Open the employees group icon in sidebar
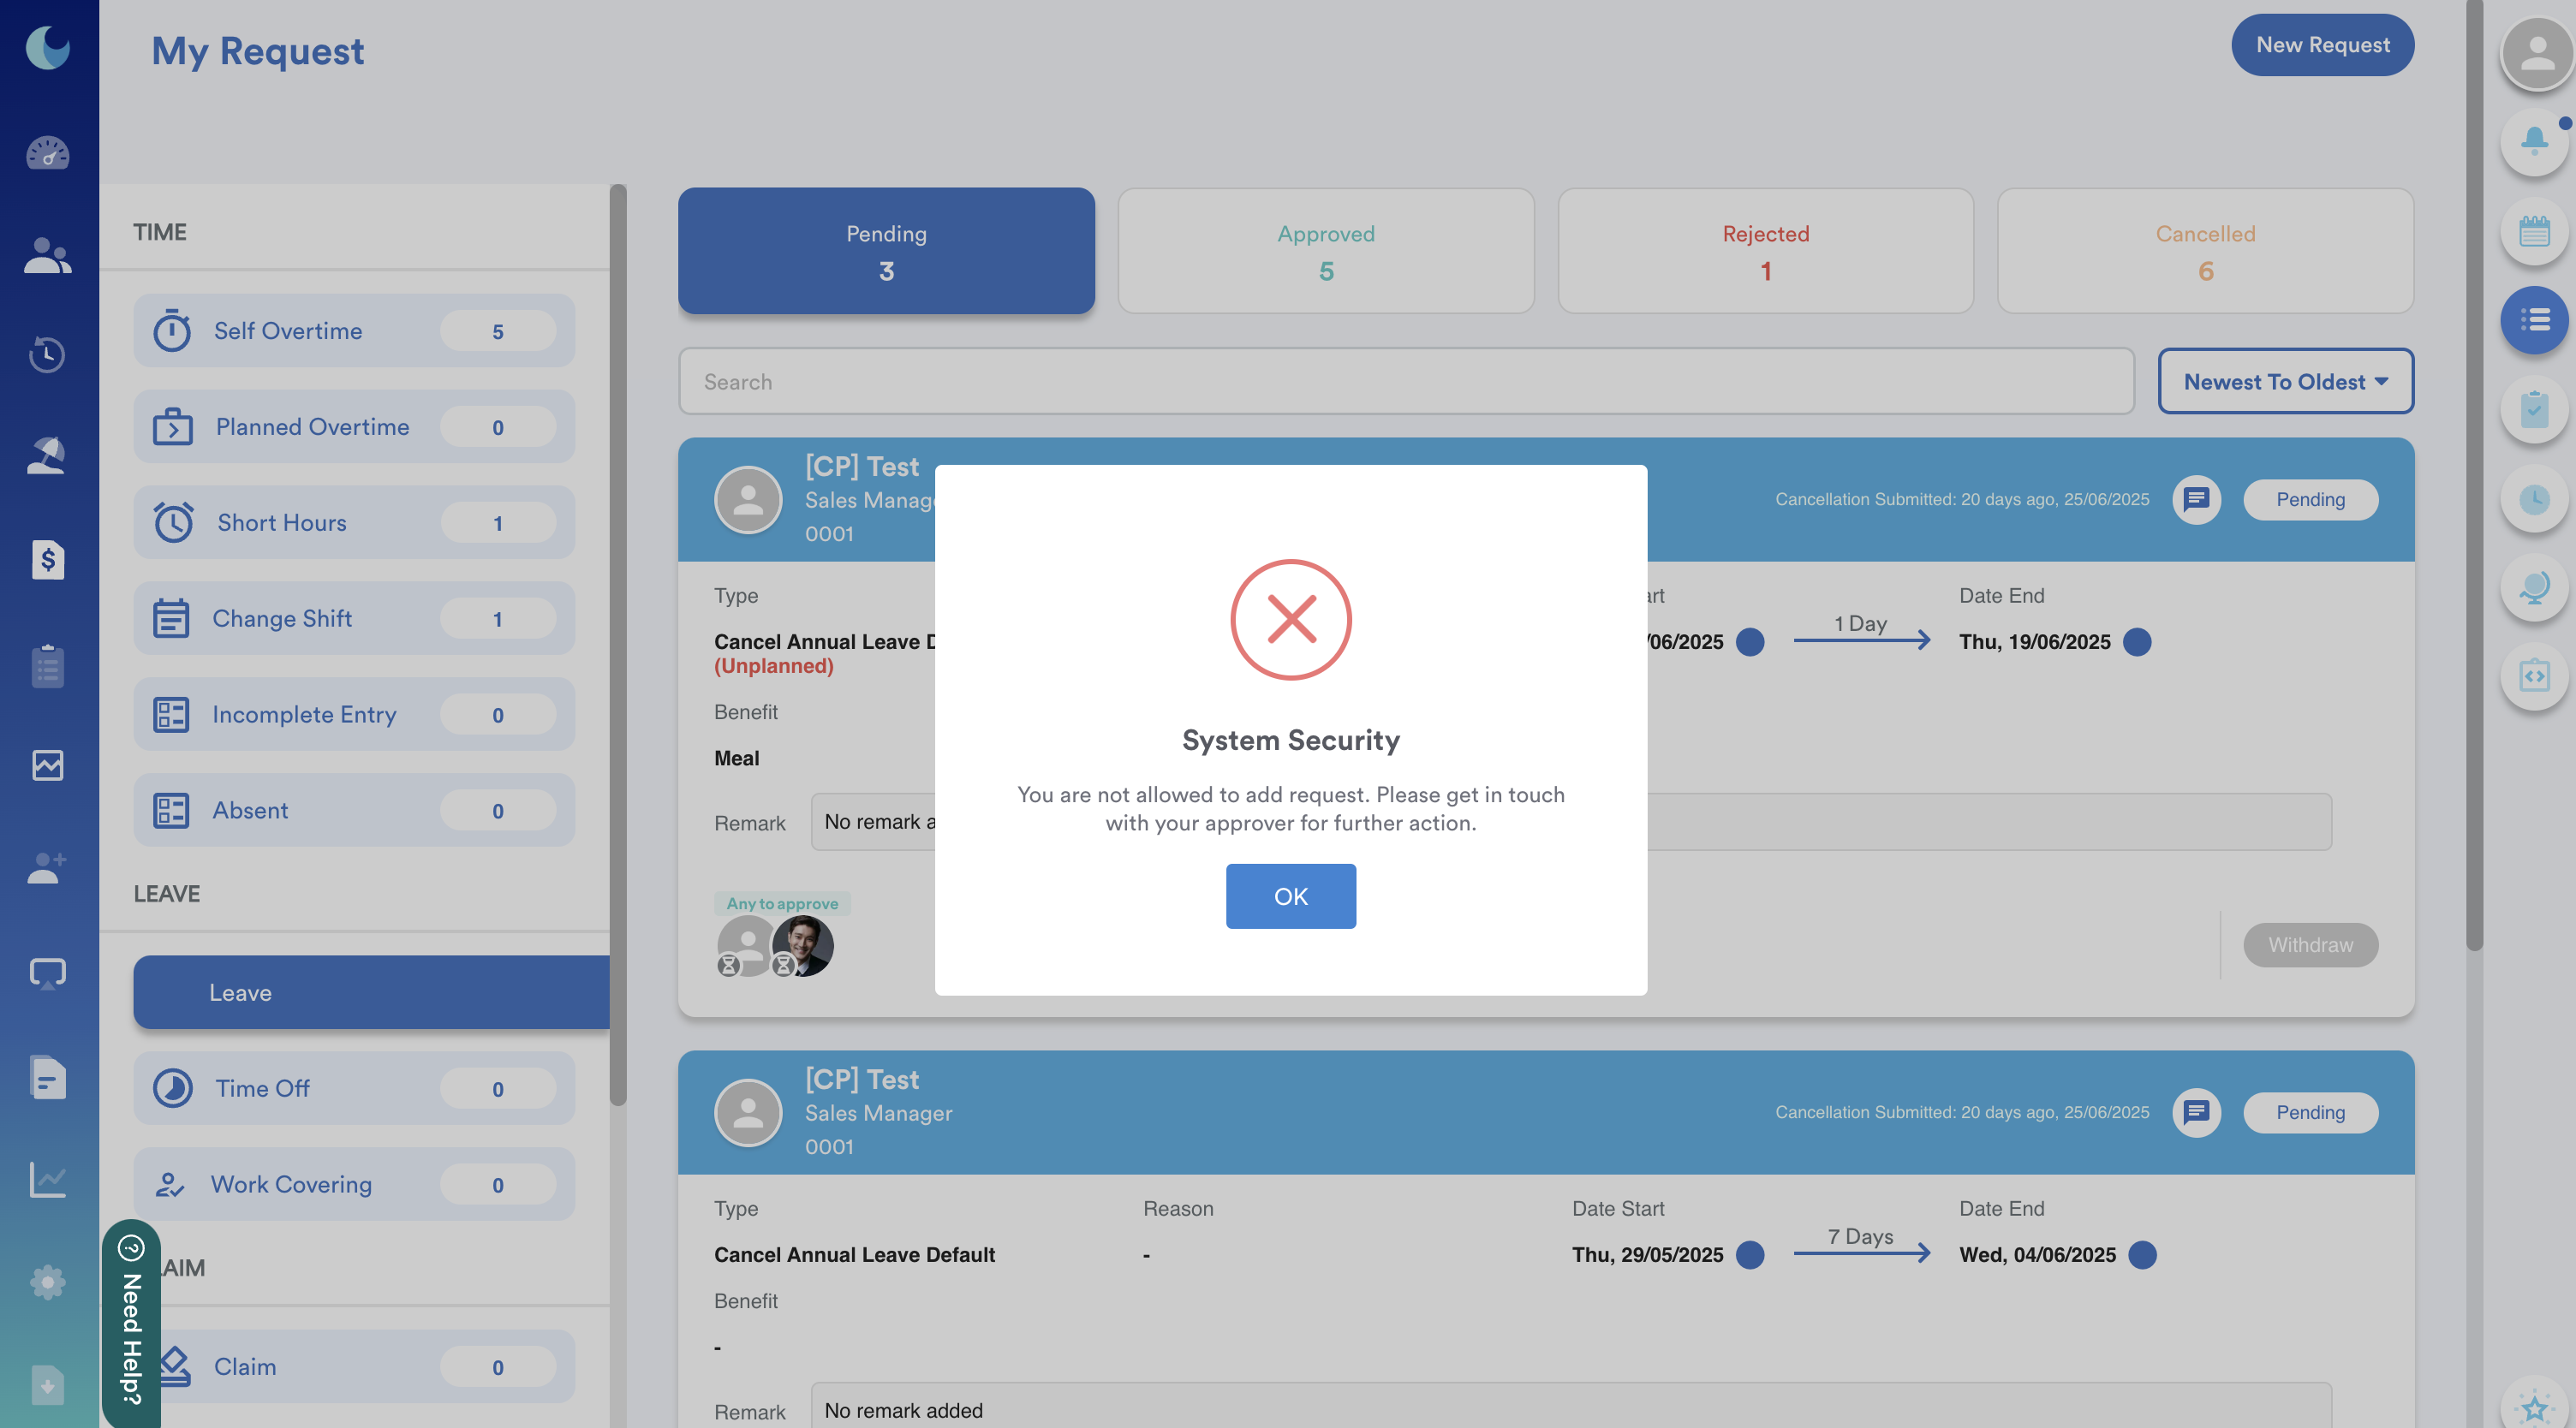This screenshot has width=2576, height=1428. (47, 256)
